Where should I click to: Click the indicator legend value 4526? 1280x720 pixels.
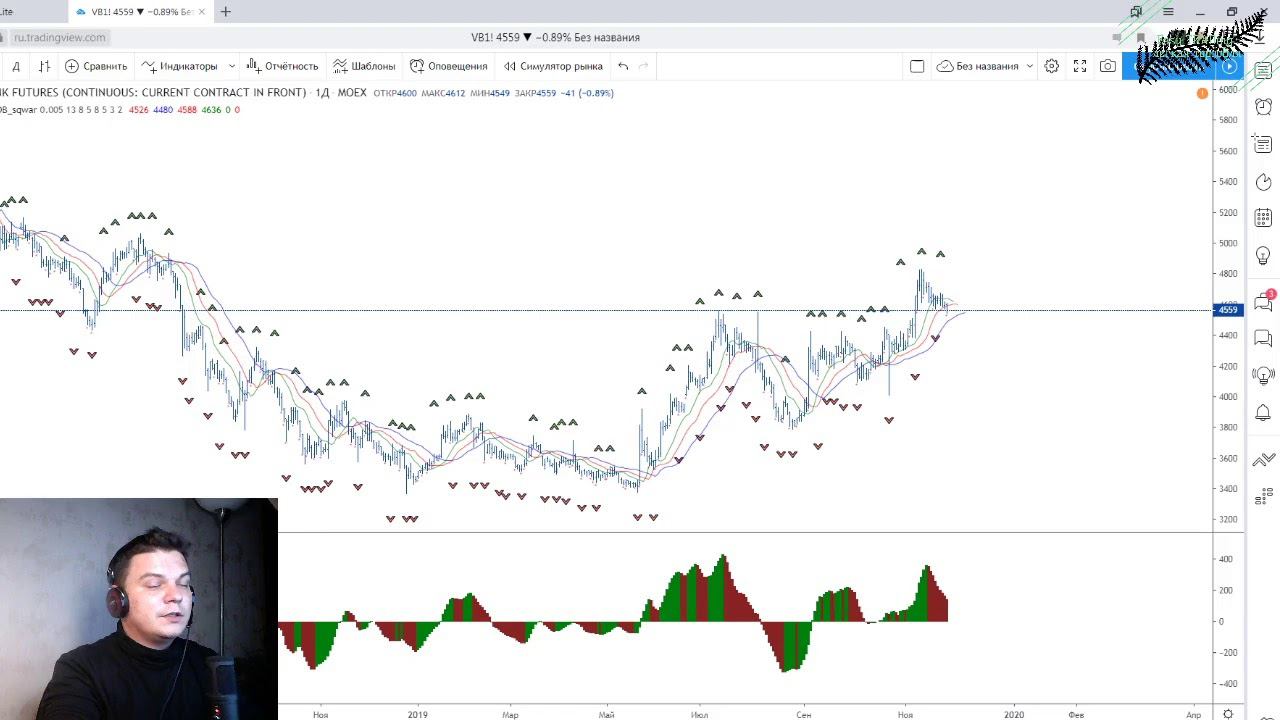pos(139,110)
